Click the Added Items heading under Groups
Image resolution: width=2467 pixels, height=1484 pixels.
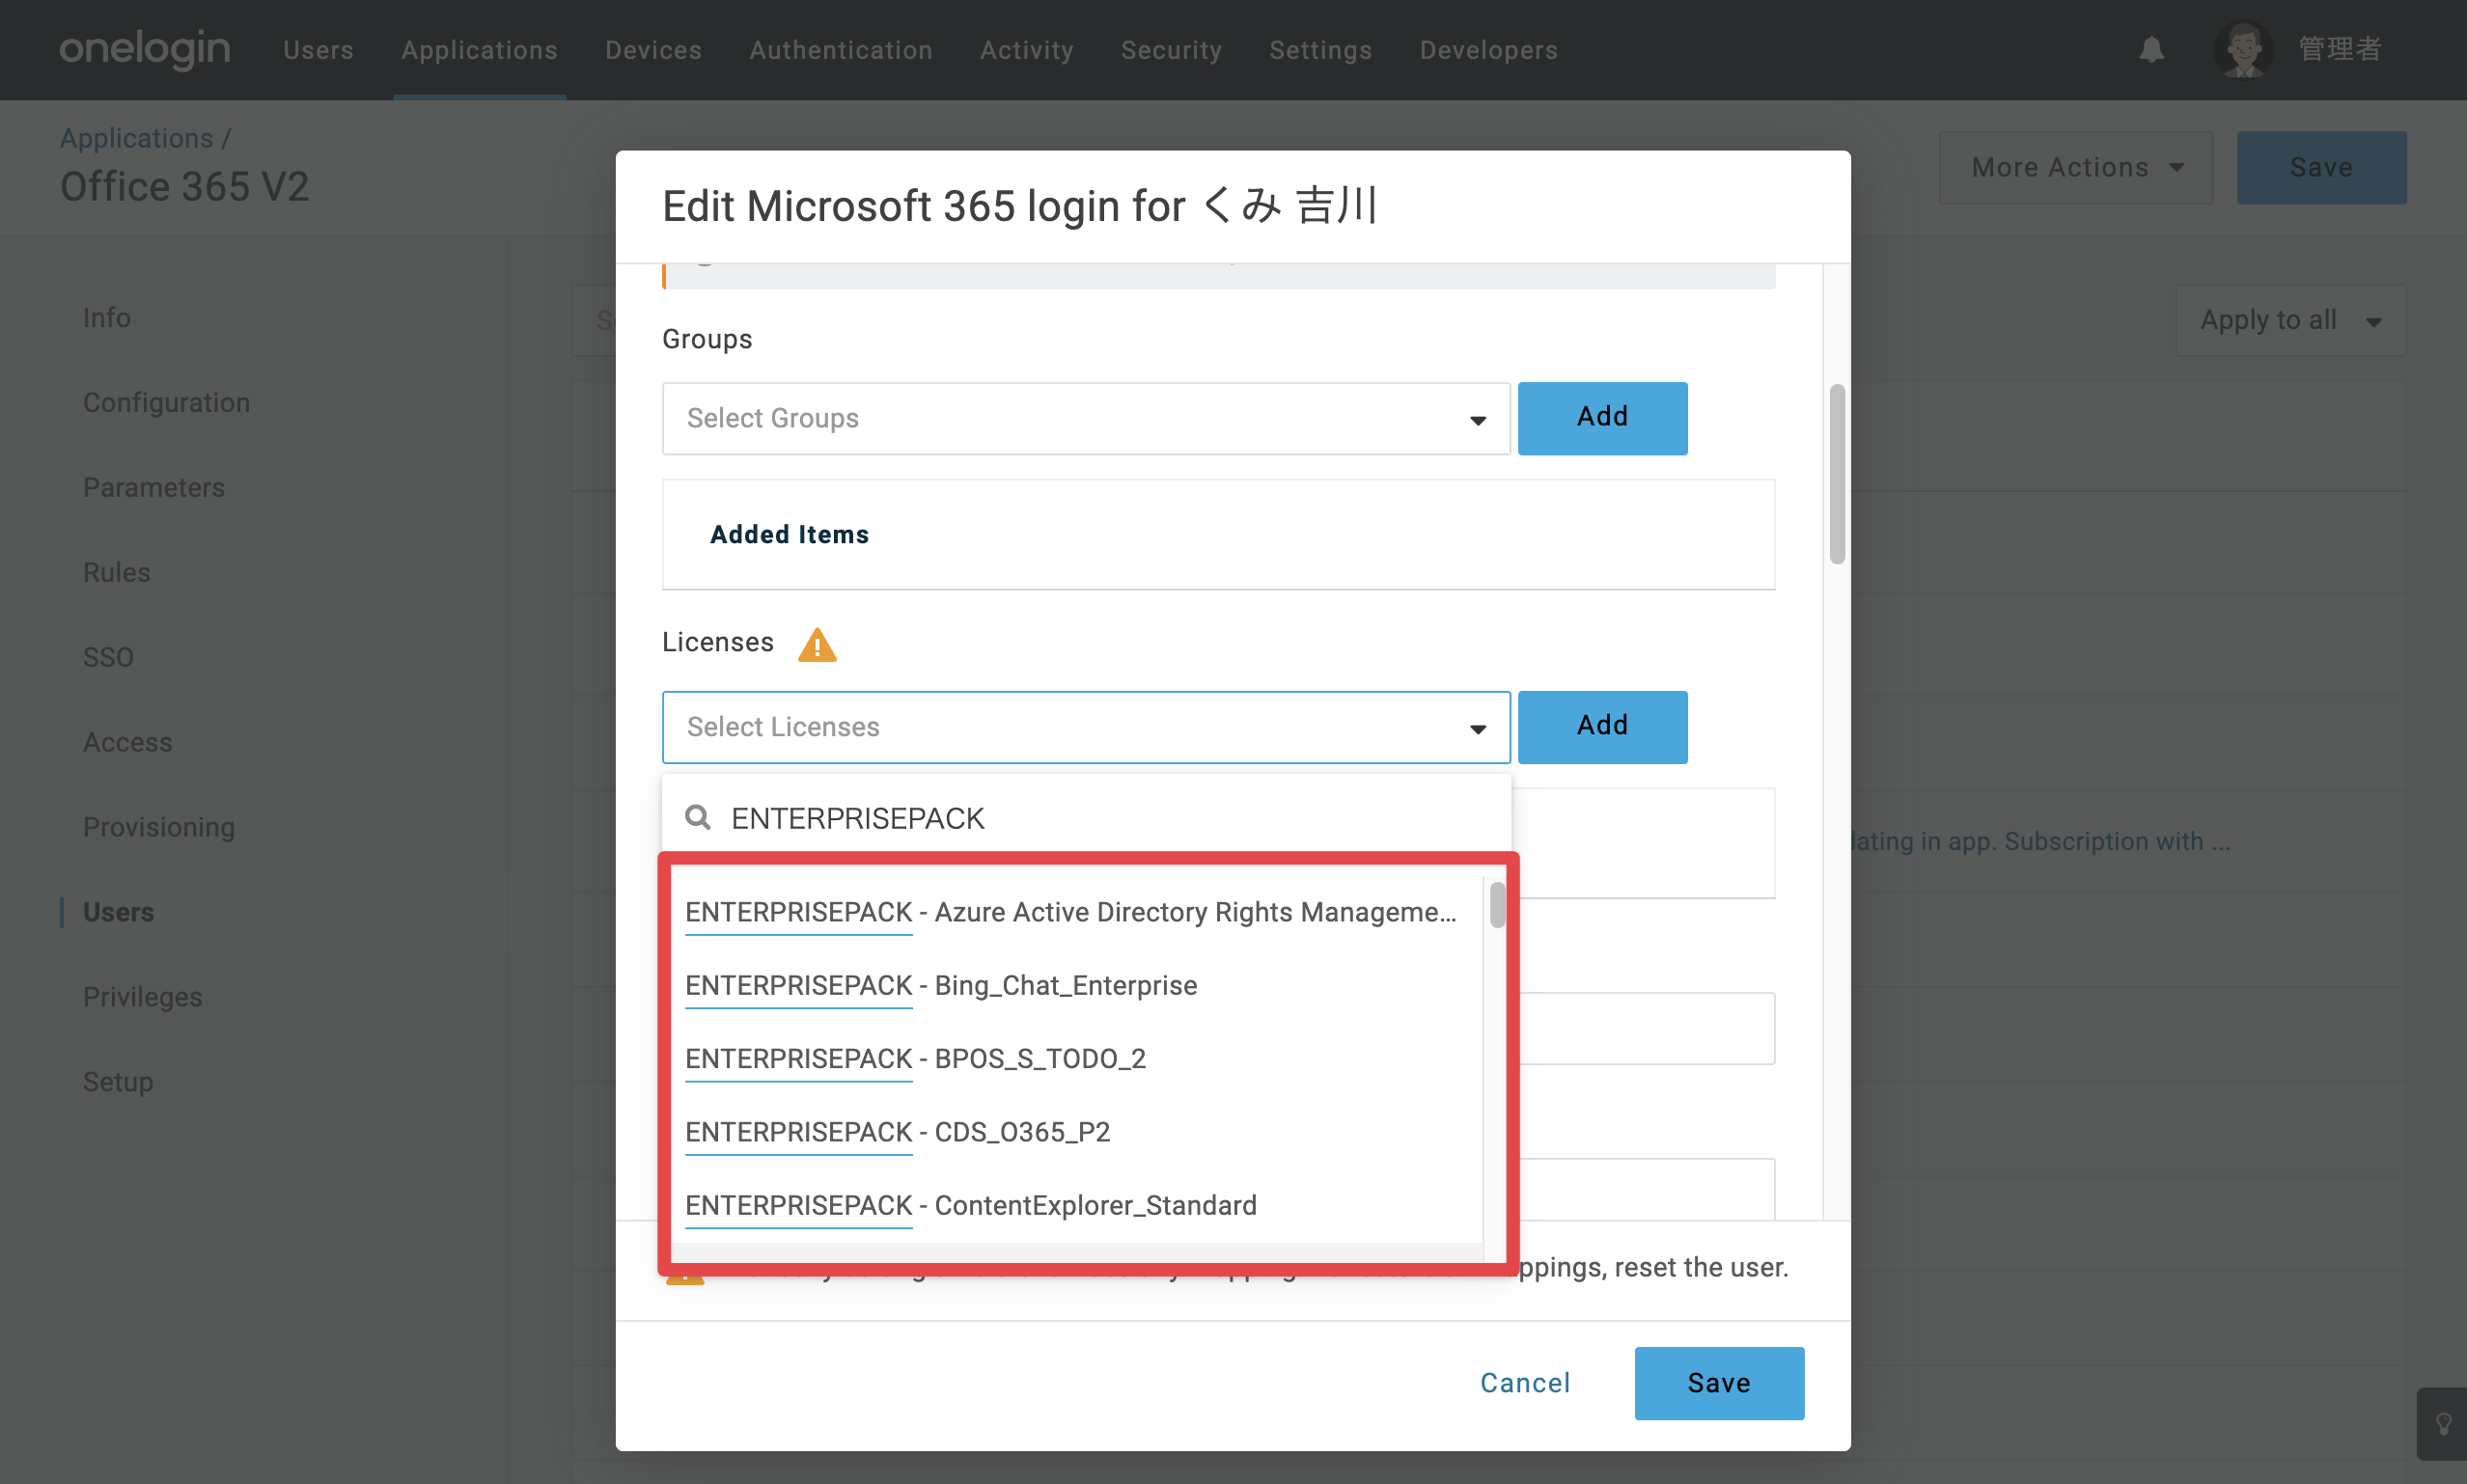point(789,535)
